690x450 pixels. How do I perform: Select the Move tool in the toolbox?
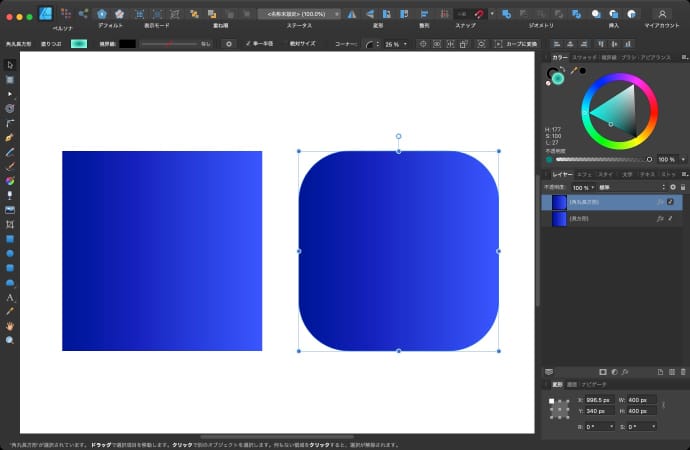[10, 65]
